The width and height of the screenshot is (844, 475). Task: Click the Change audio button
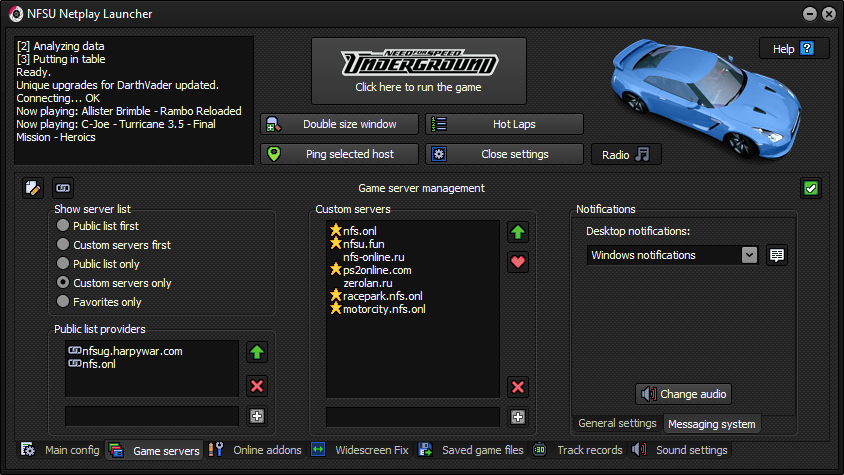pyautogui.click(x=683, y=394)
